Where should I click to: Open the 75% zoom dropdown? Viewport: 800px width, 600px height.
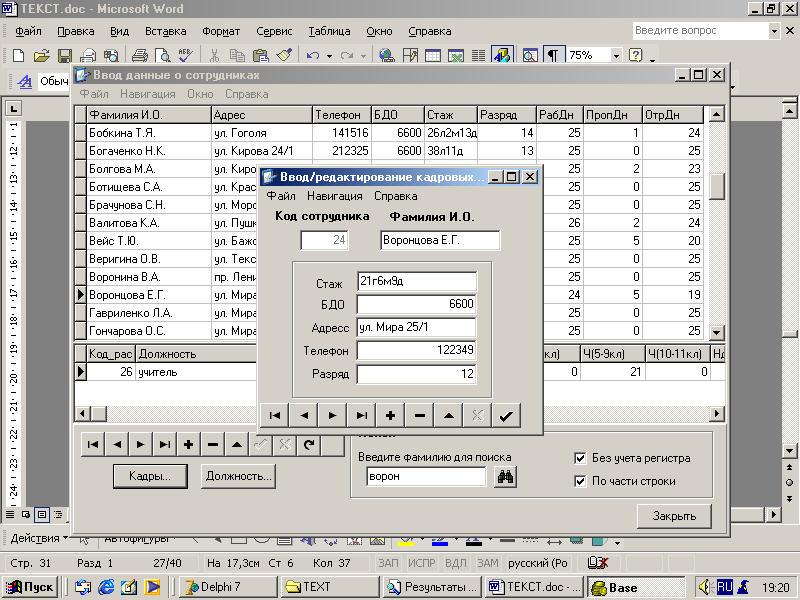coord(614,56)
